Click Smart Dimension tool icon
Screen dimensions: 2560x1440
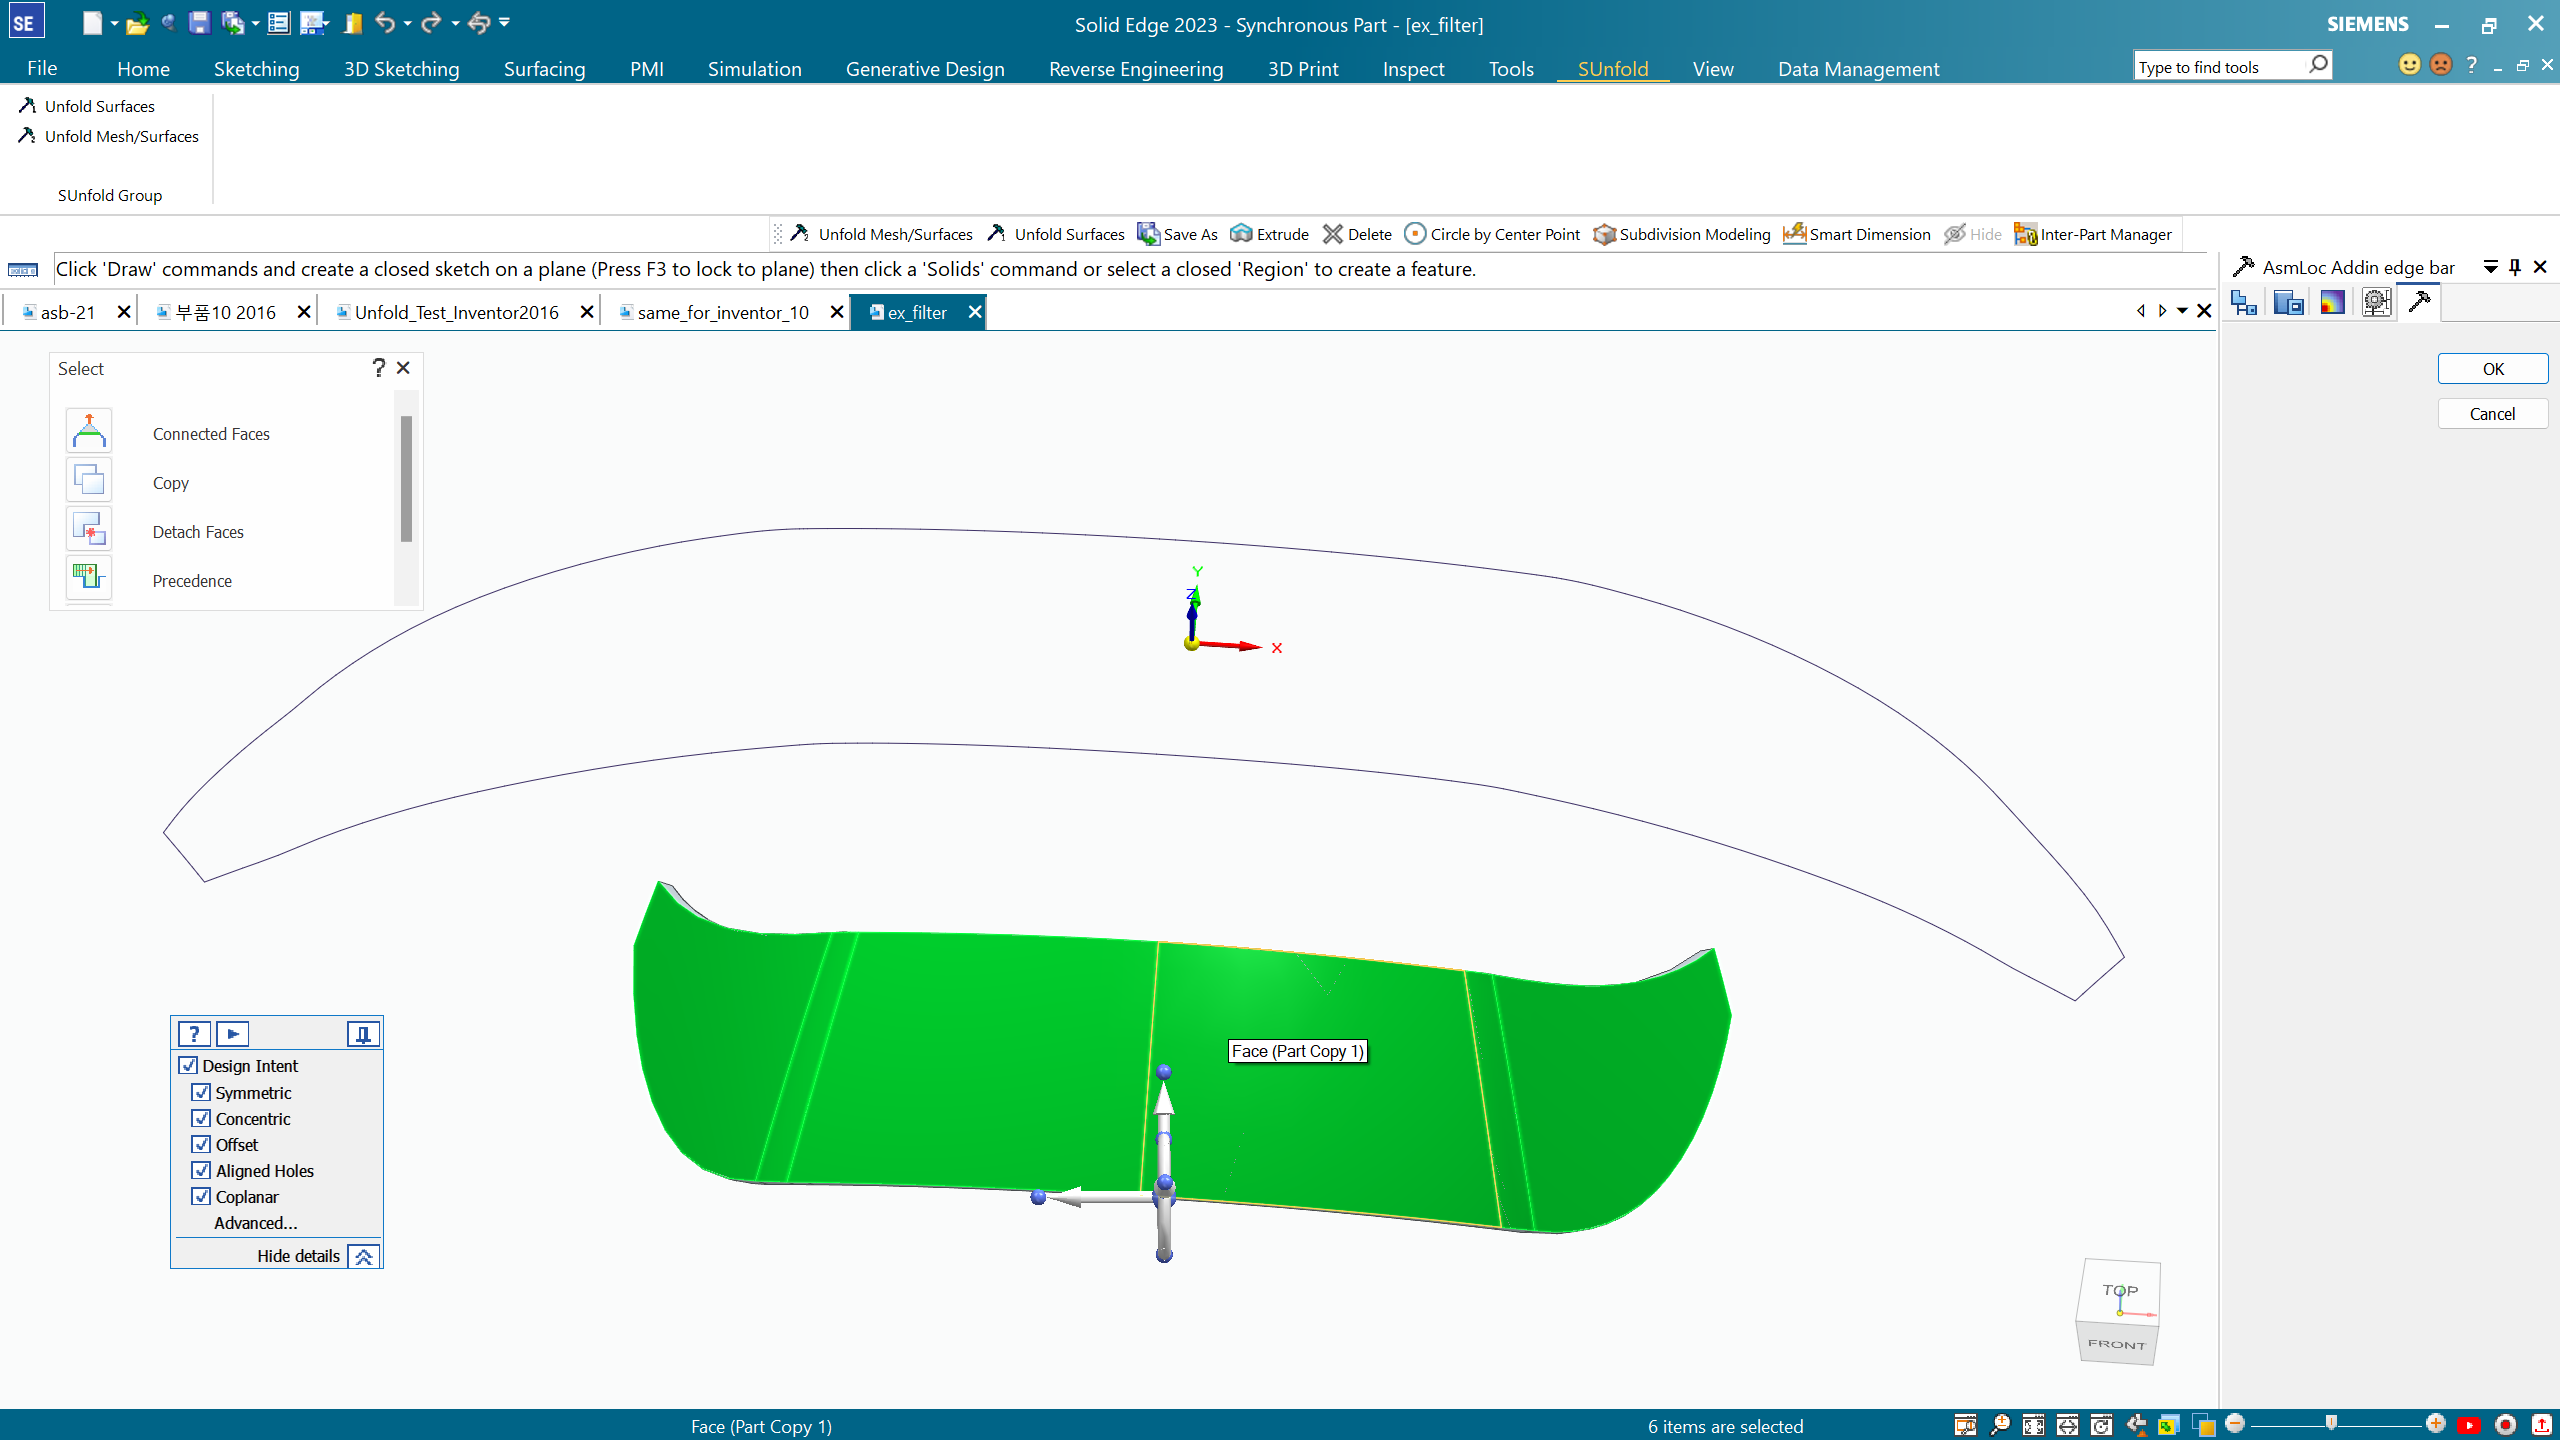(x=1795, y=234)
